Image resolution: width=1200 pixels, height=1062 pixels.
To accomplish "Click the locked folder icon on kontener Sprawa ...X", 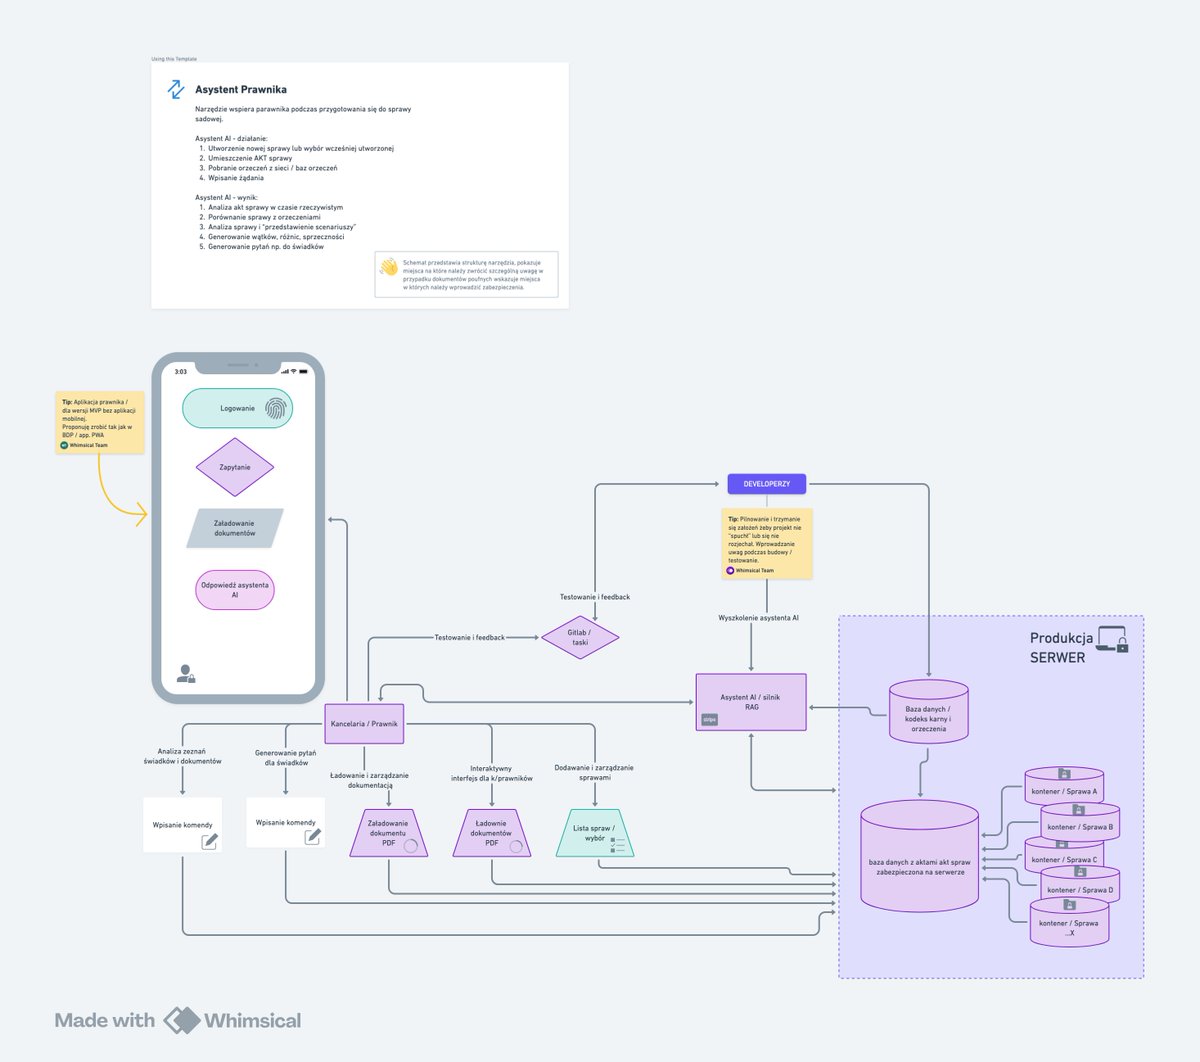I will pyautogui.click(x=1069, y=904).
